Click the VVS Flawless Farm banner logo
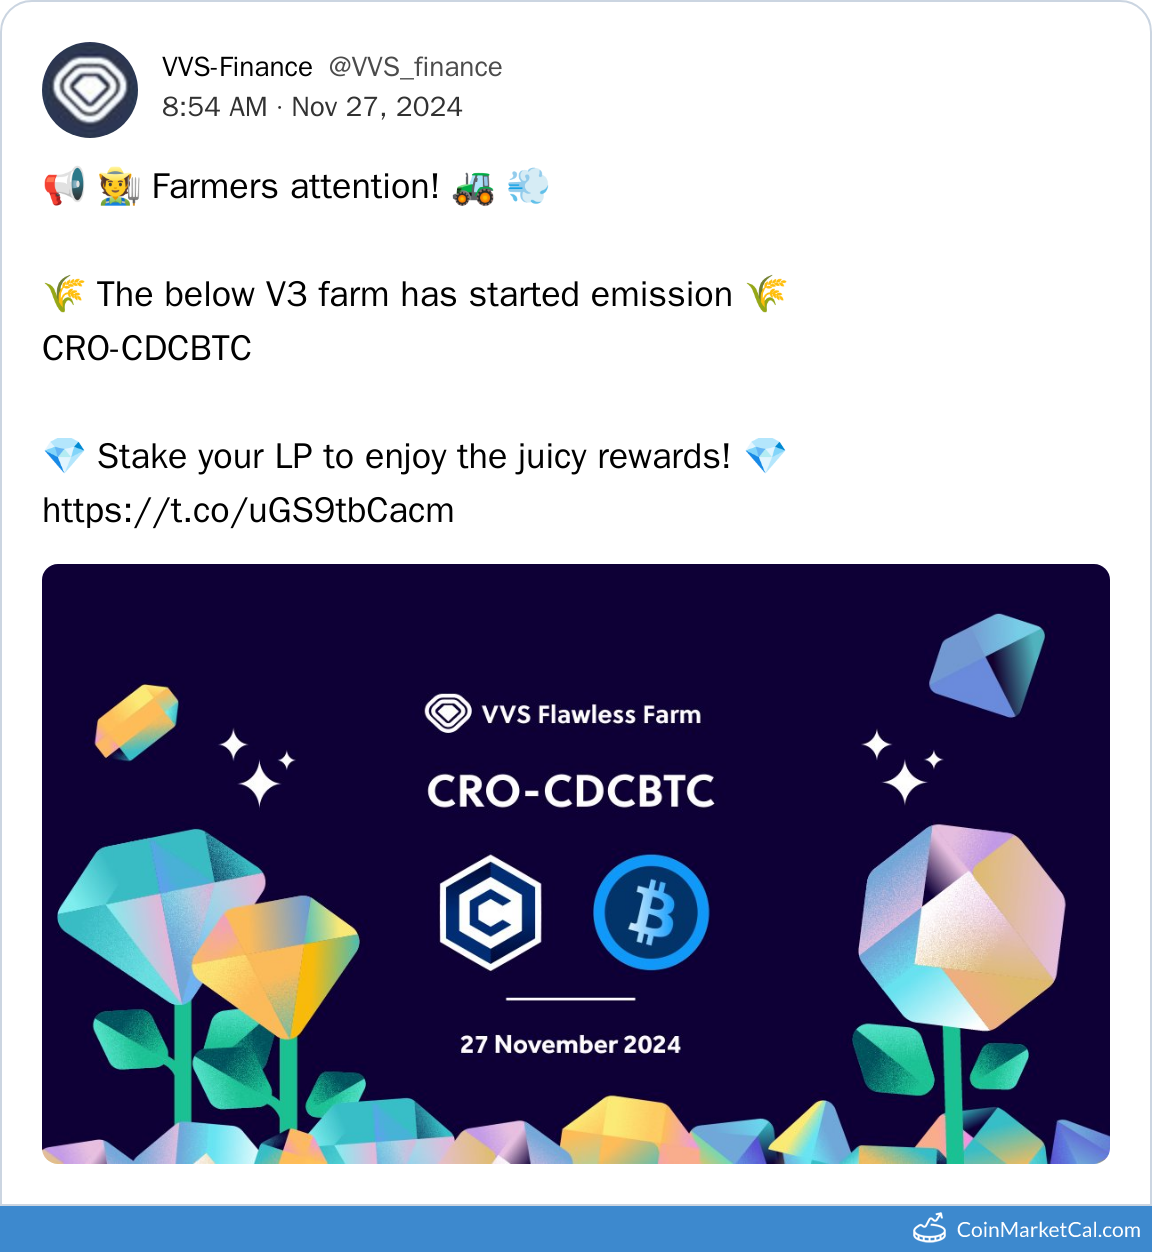The image size is (1152, 1252). [x=448, y=714]
